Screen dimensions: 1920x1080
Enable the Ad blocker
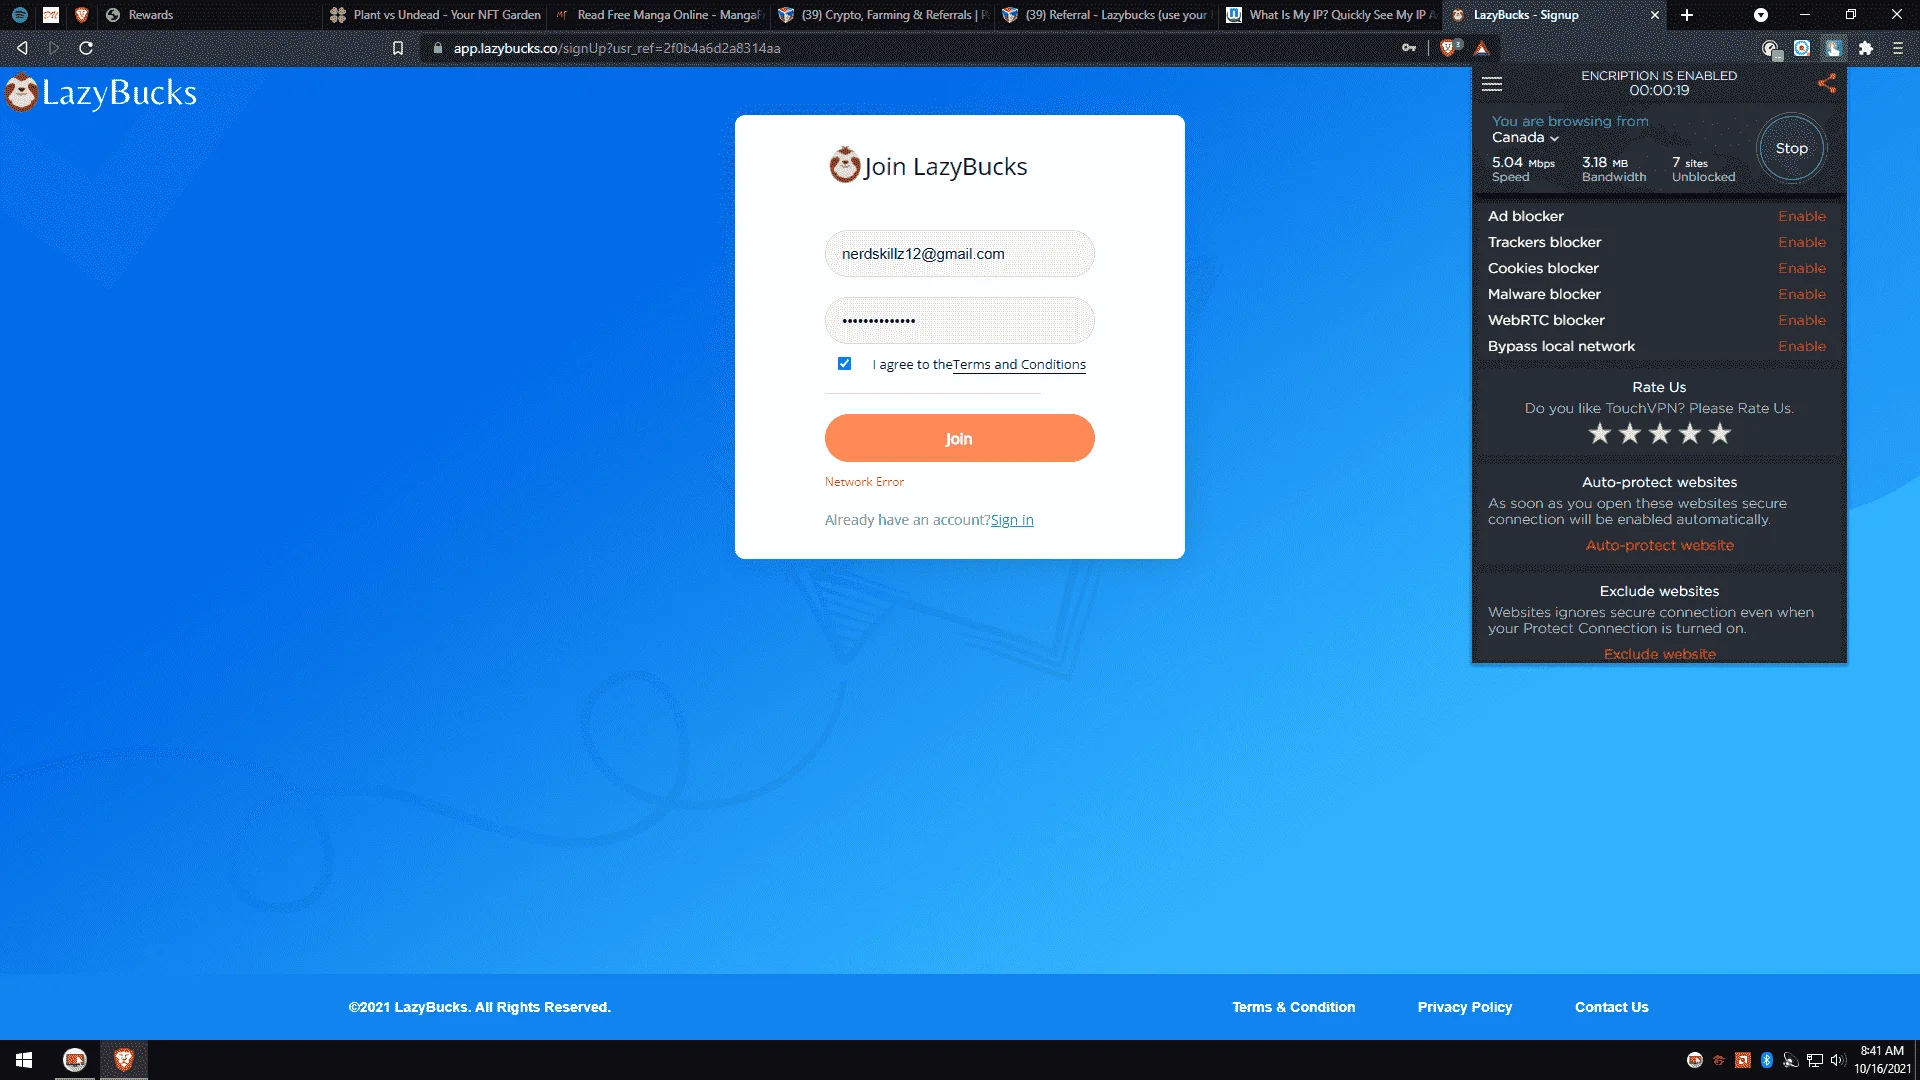point(1801,216)
